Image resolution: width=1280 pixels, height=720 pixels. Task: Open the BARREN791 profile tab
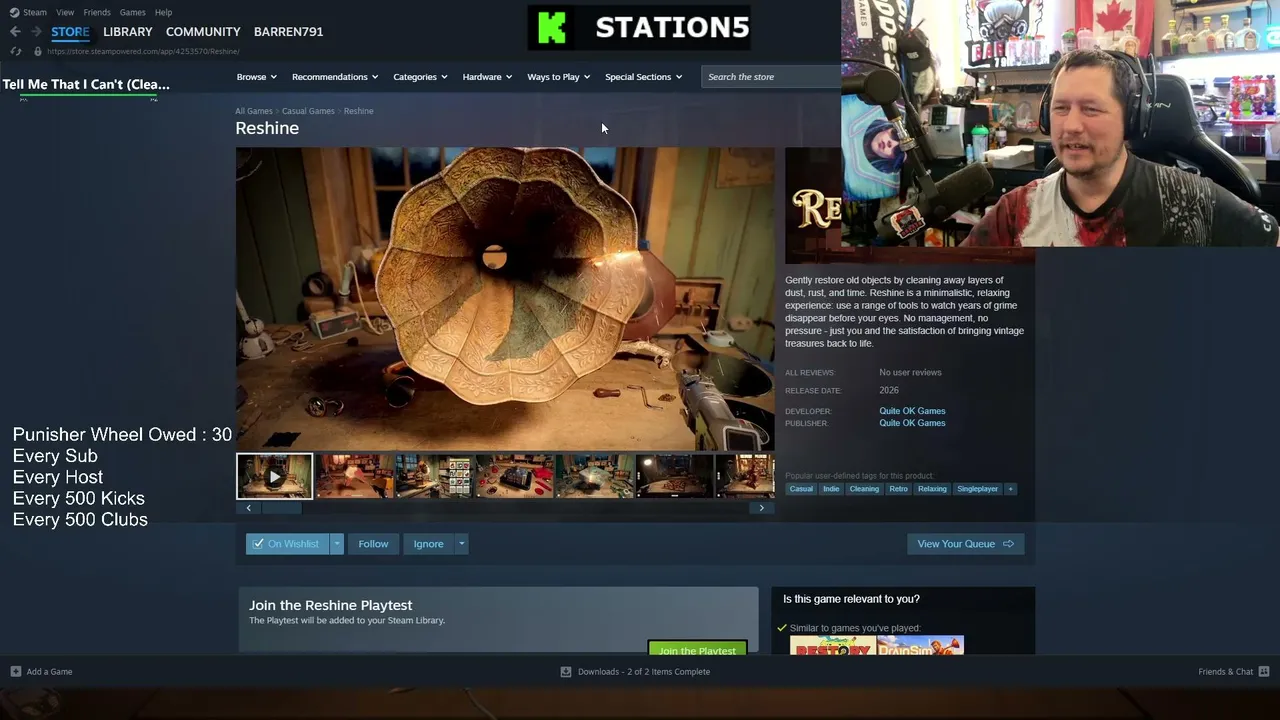point(288,32)
